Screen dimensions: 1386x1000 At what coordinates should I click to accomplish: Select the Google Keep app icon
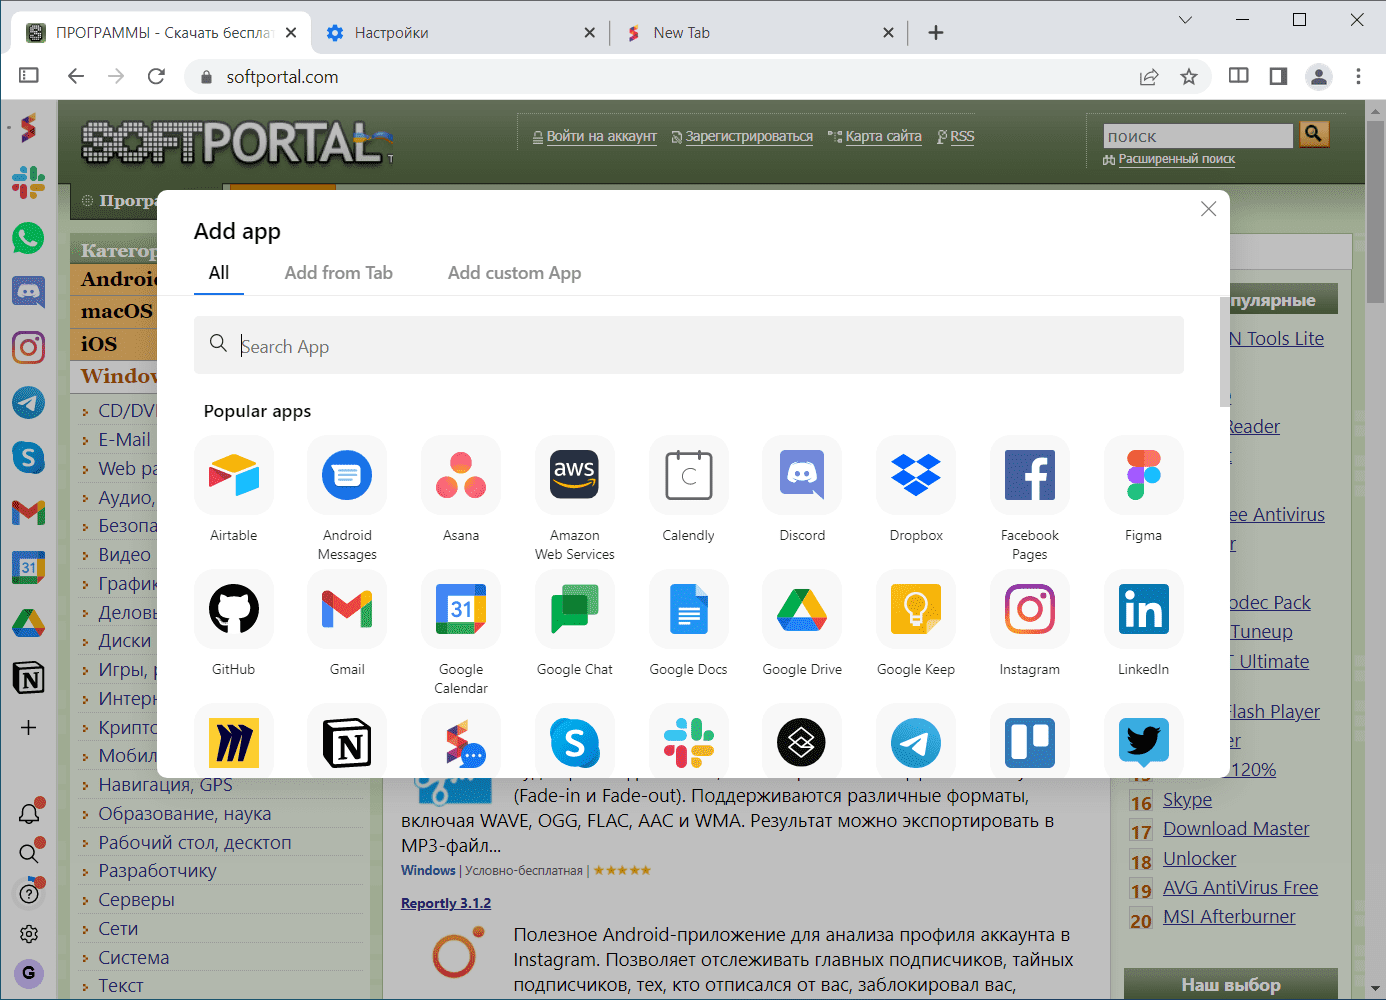916,609
